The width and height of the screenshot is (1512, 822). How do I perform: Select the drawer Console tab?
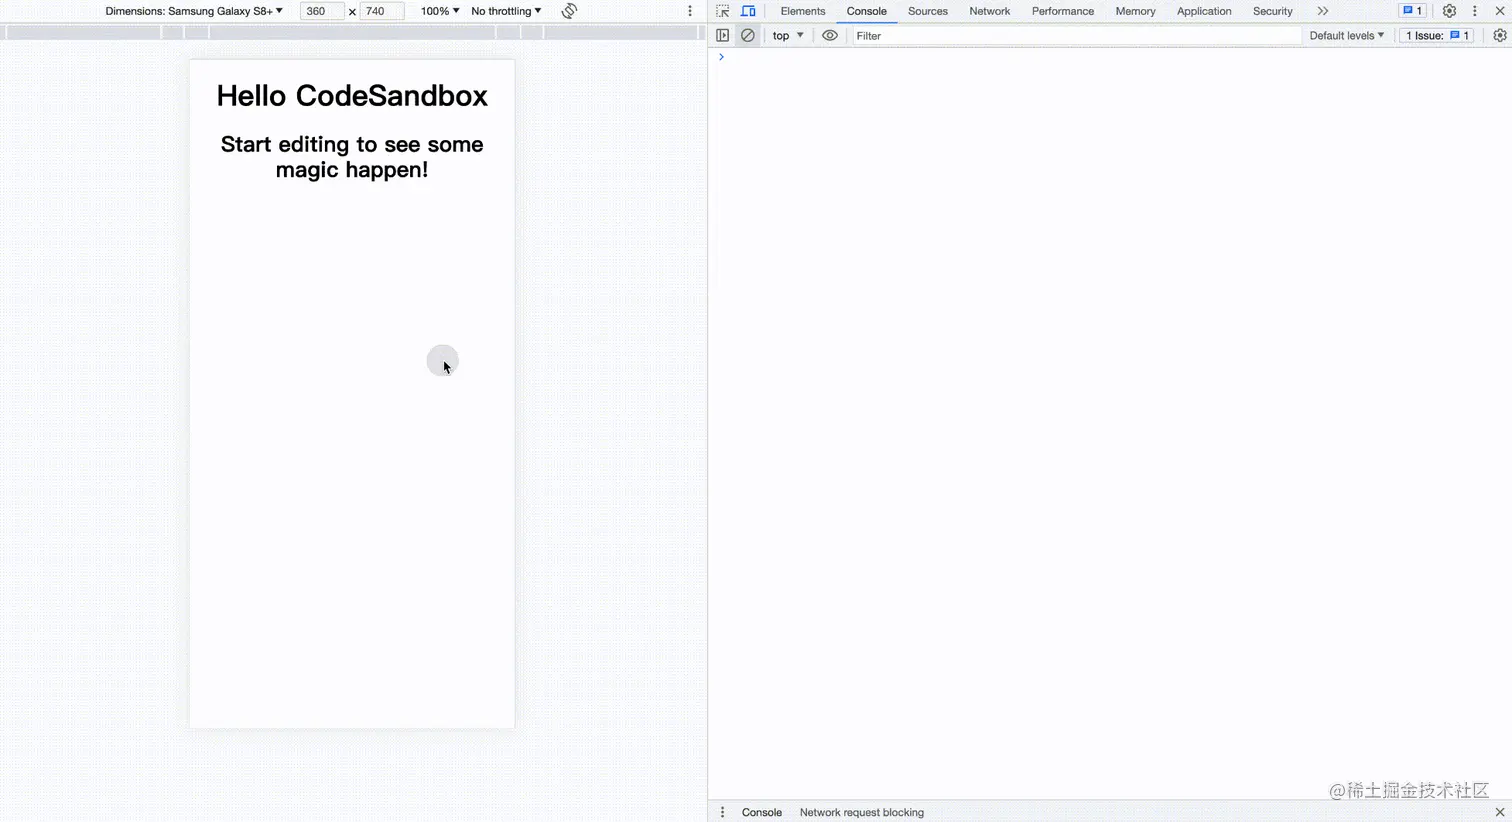coord(761,812)
